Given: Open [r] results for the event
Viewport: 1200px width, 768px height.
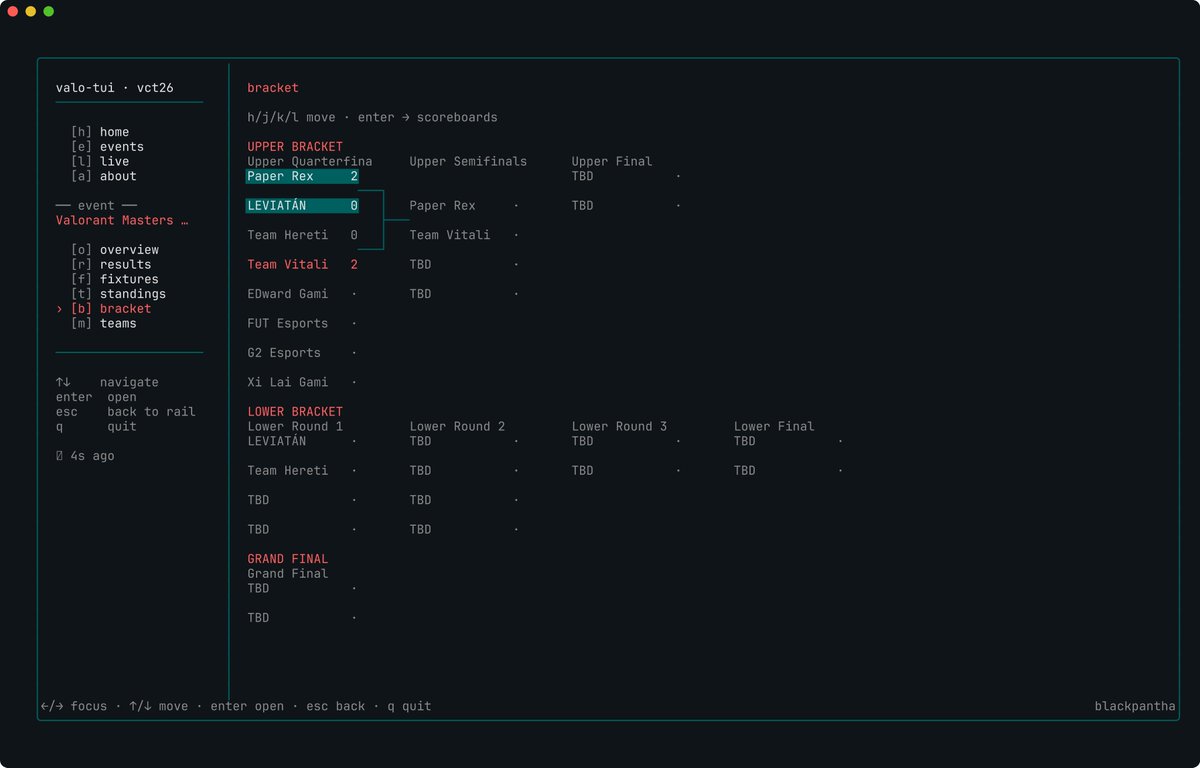Looking at the screenshot, I should 111,265.
